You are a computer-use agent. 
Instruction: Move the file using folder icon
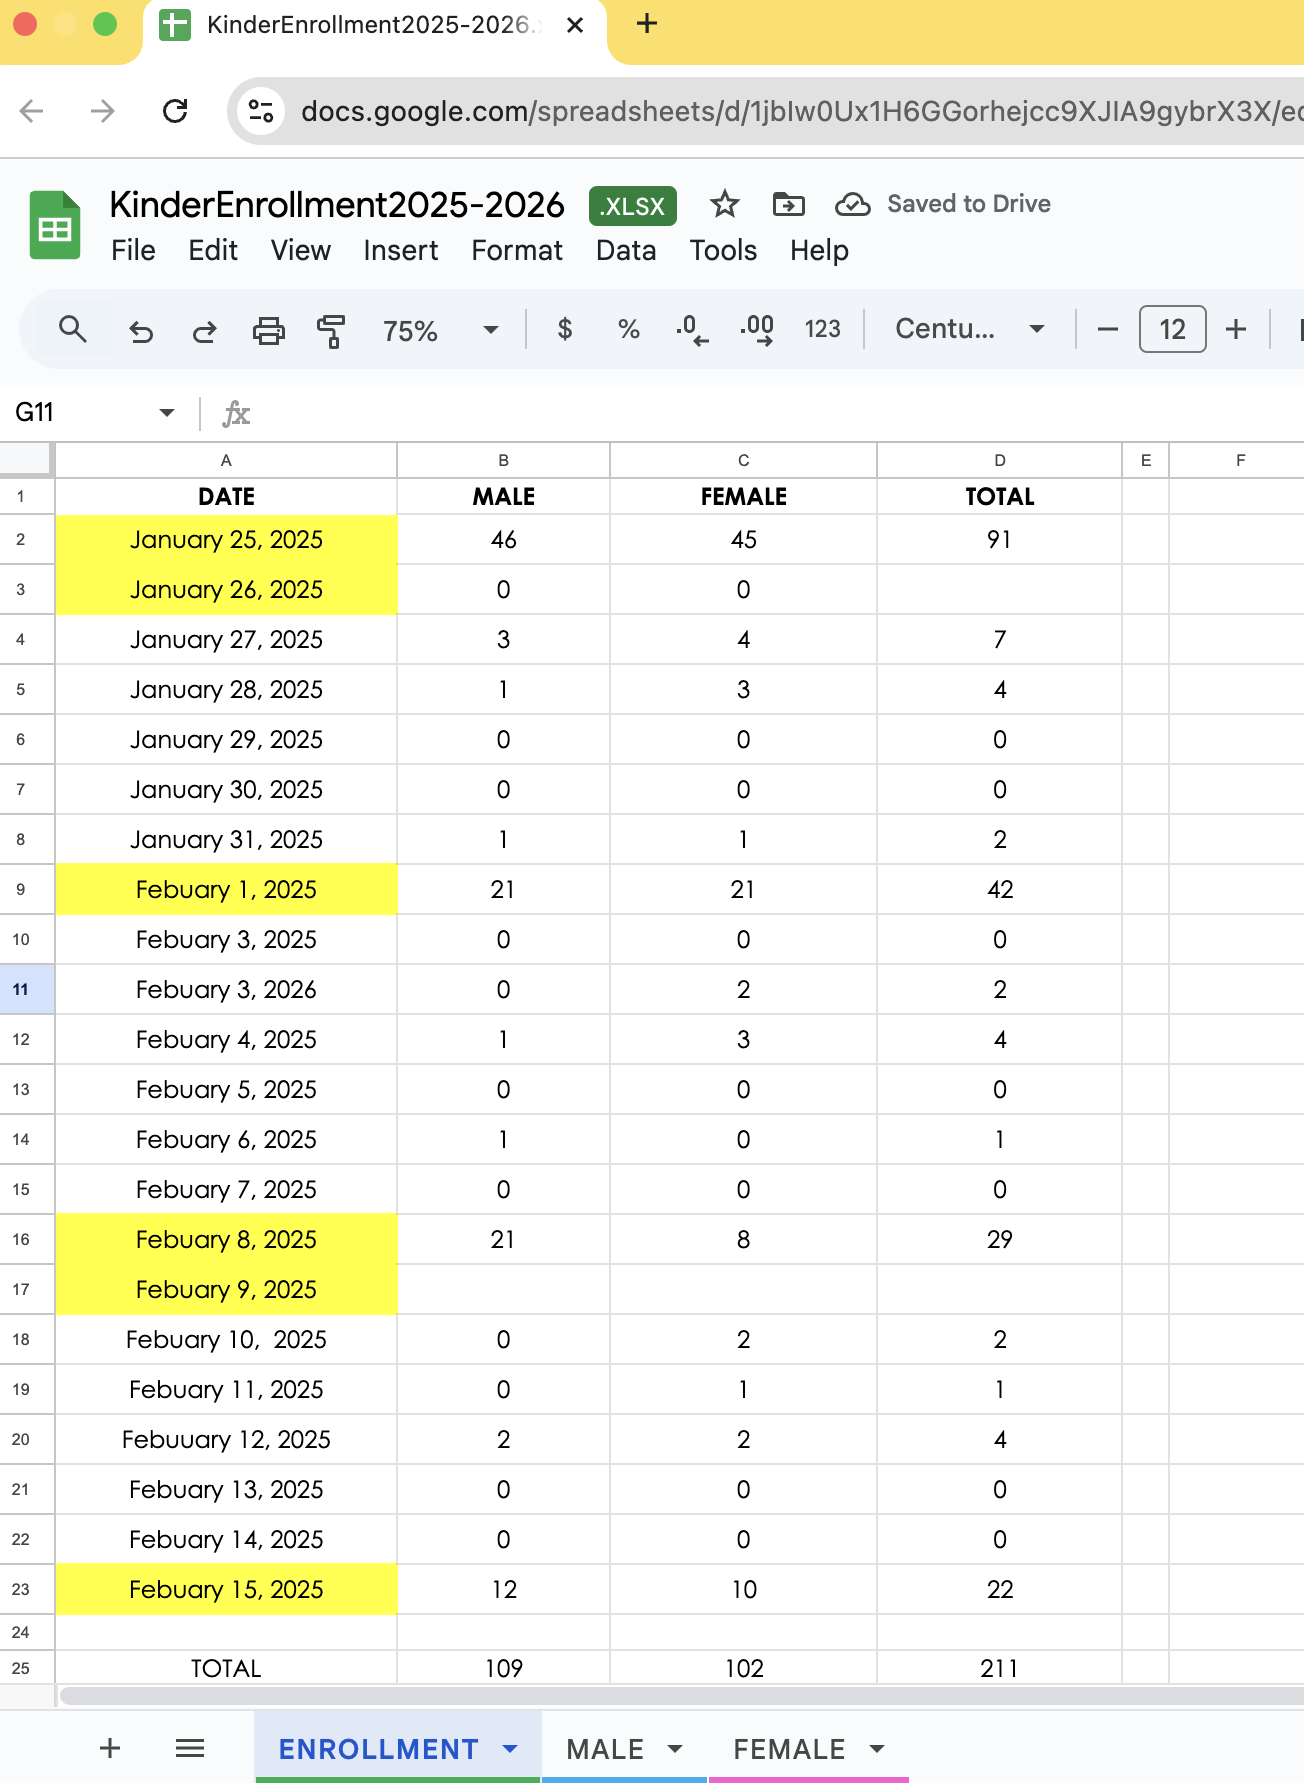tap(788, 205)
